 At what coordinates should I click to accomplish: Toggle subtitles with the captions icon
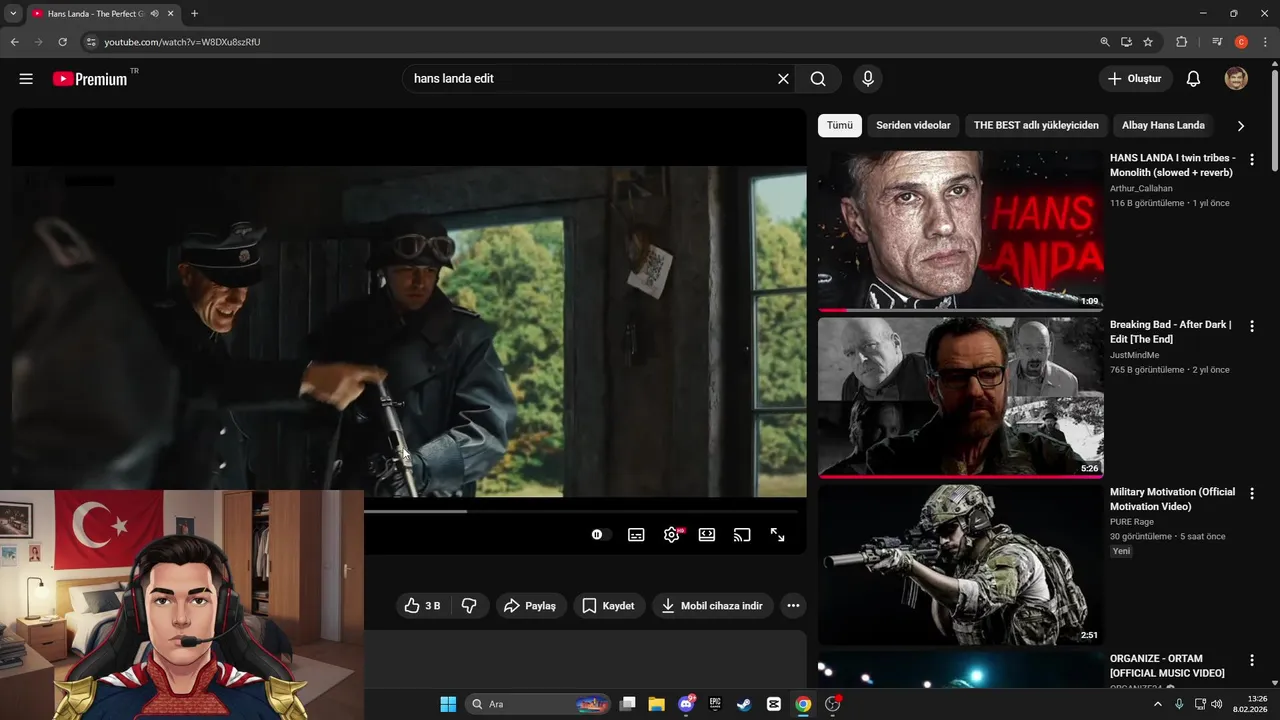tap(636, 535)
